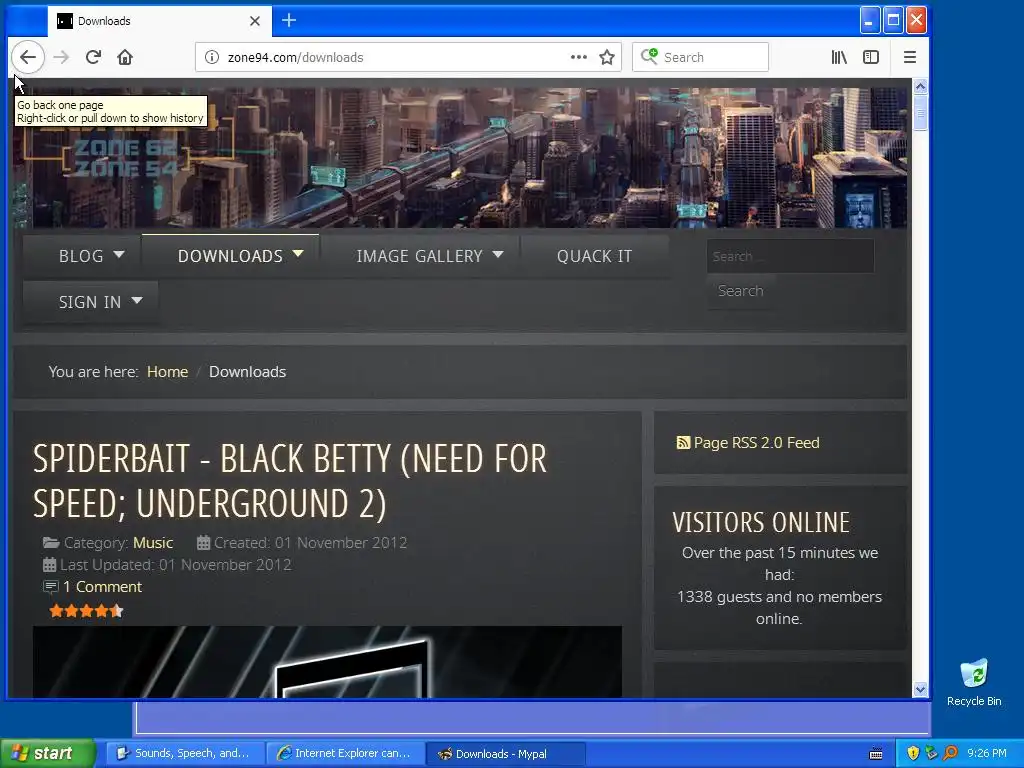Show site information for zone94.com

coord(212,57)
